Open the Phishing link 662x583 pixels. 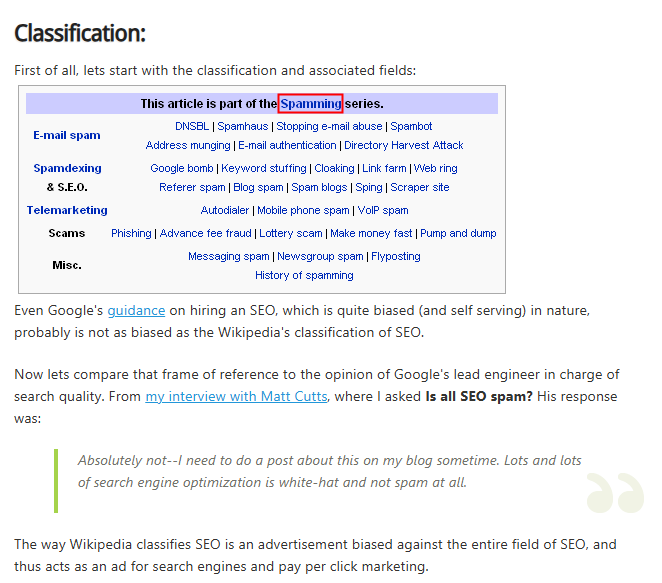tap(131, 233)
